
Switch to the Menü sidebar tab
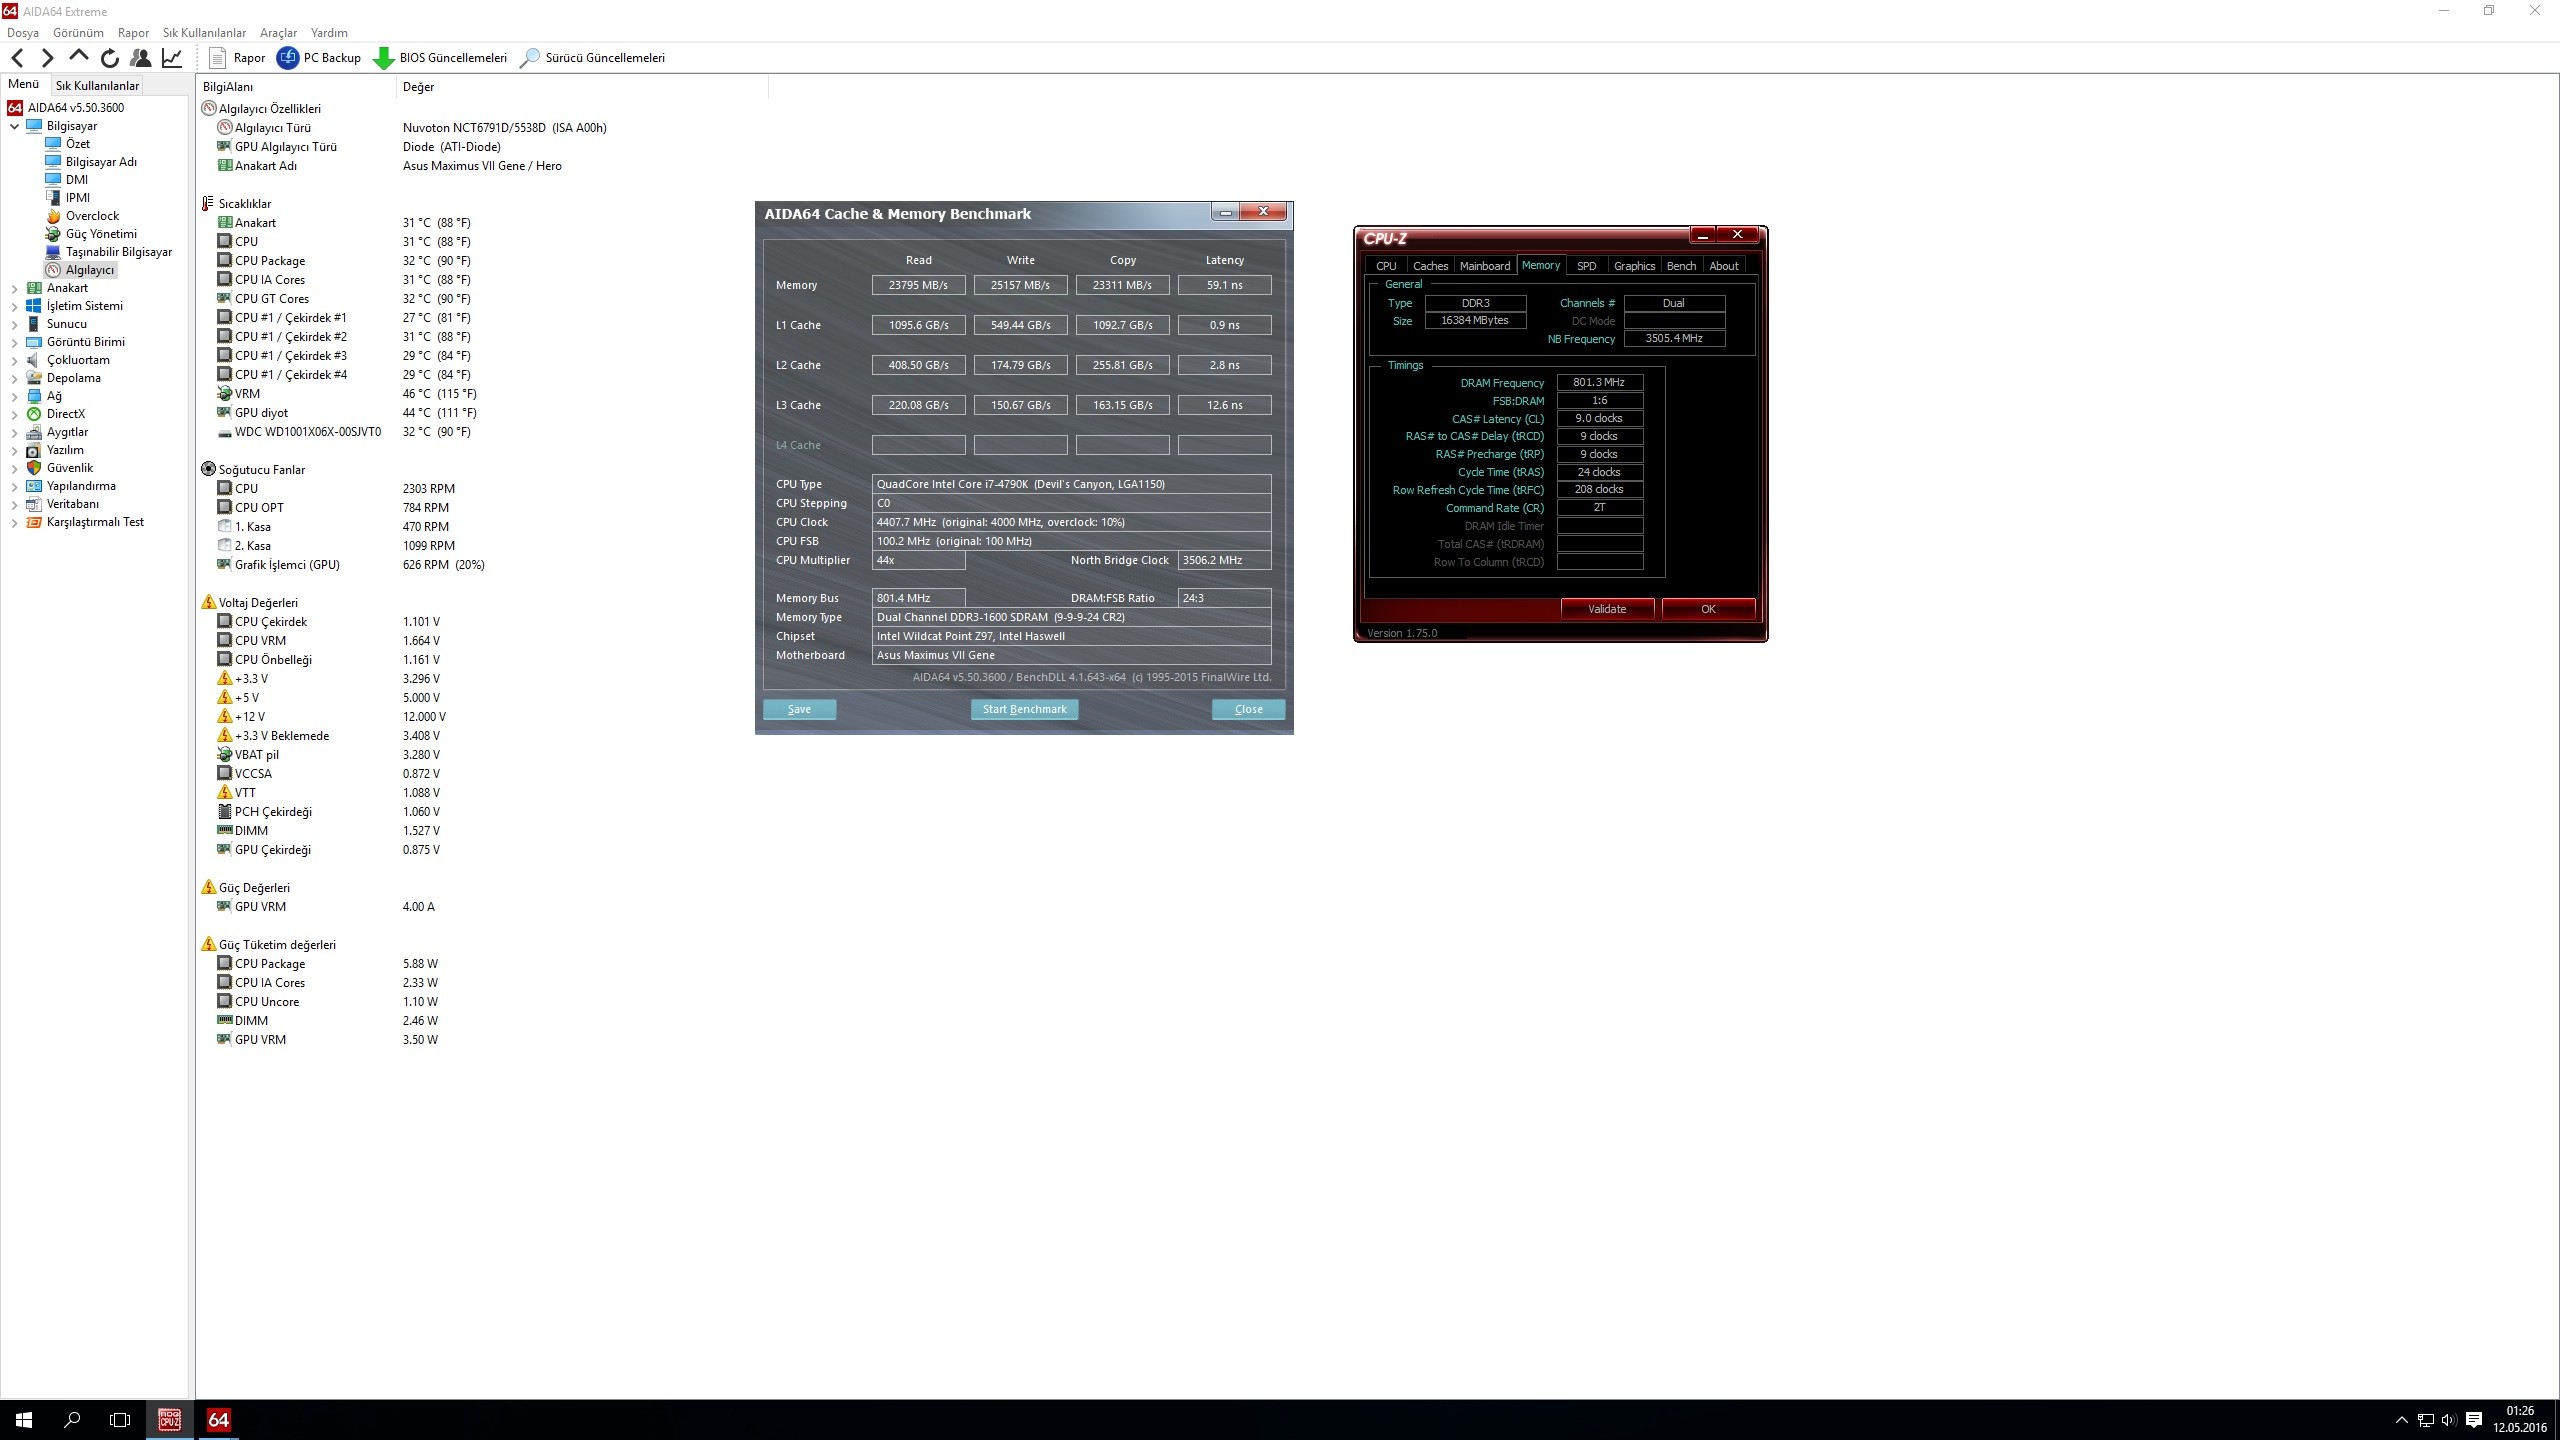[23, 85]
